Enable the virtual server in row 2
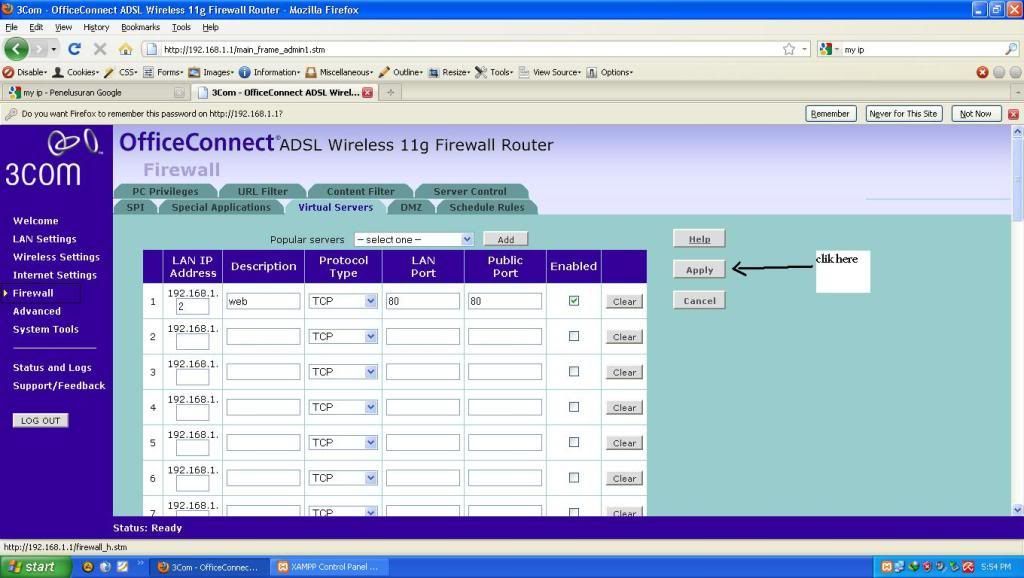Image resolution: width=1024 pixels, height=578 pixels. click(x=574, y=336)
